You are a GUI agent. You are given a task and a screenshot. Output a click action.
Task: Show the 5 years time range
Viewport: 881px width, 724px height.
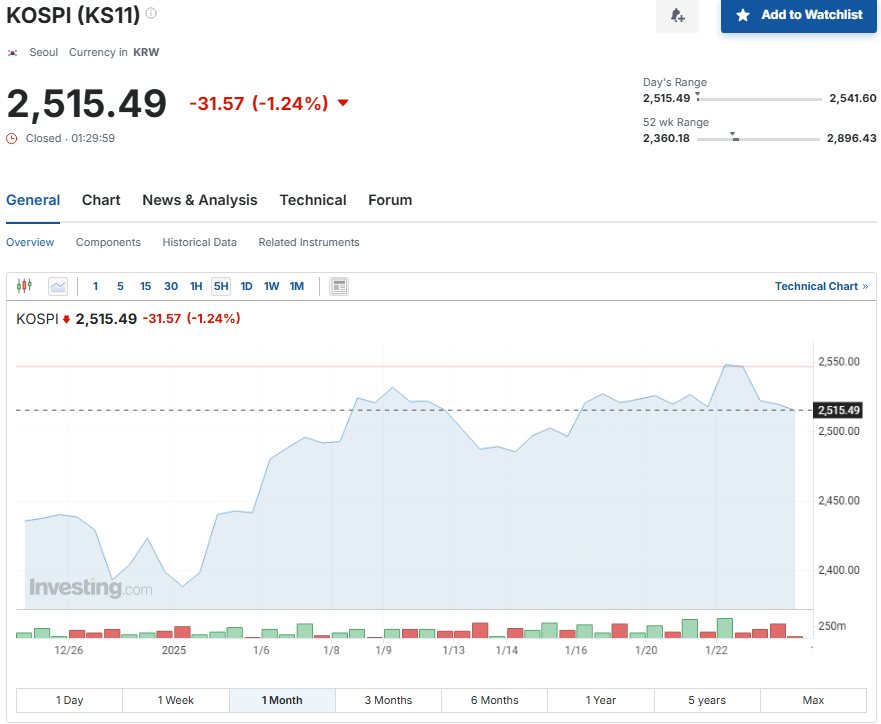[x=707, y=700]
